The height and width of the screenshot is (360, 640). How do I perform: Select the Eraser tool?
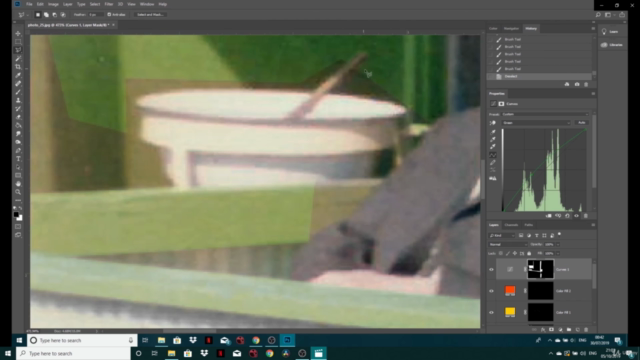[x=18, y=117]
